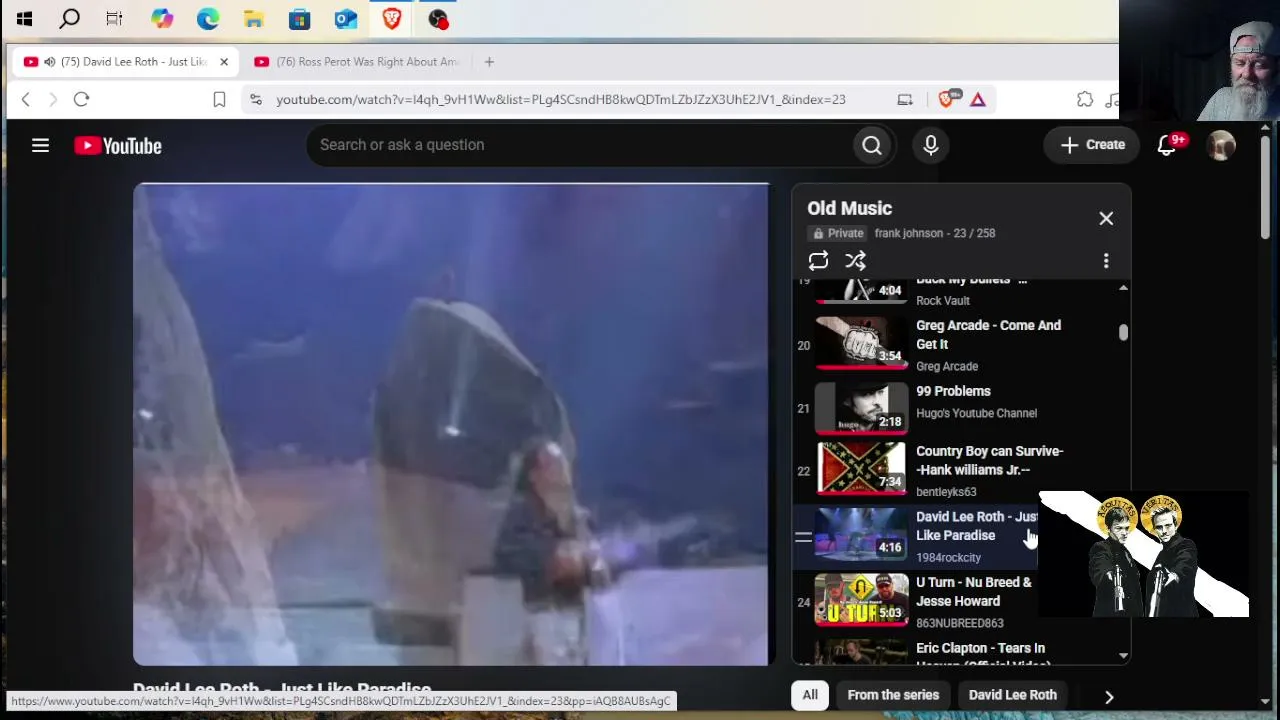Open the browser extensions menu
The image size is (1280, 720).
tap(1085, 99)
